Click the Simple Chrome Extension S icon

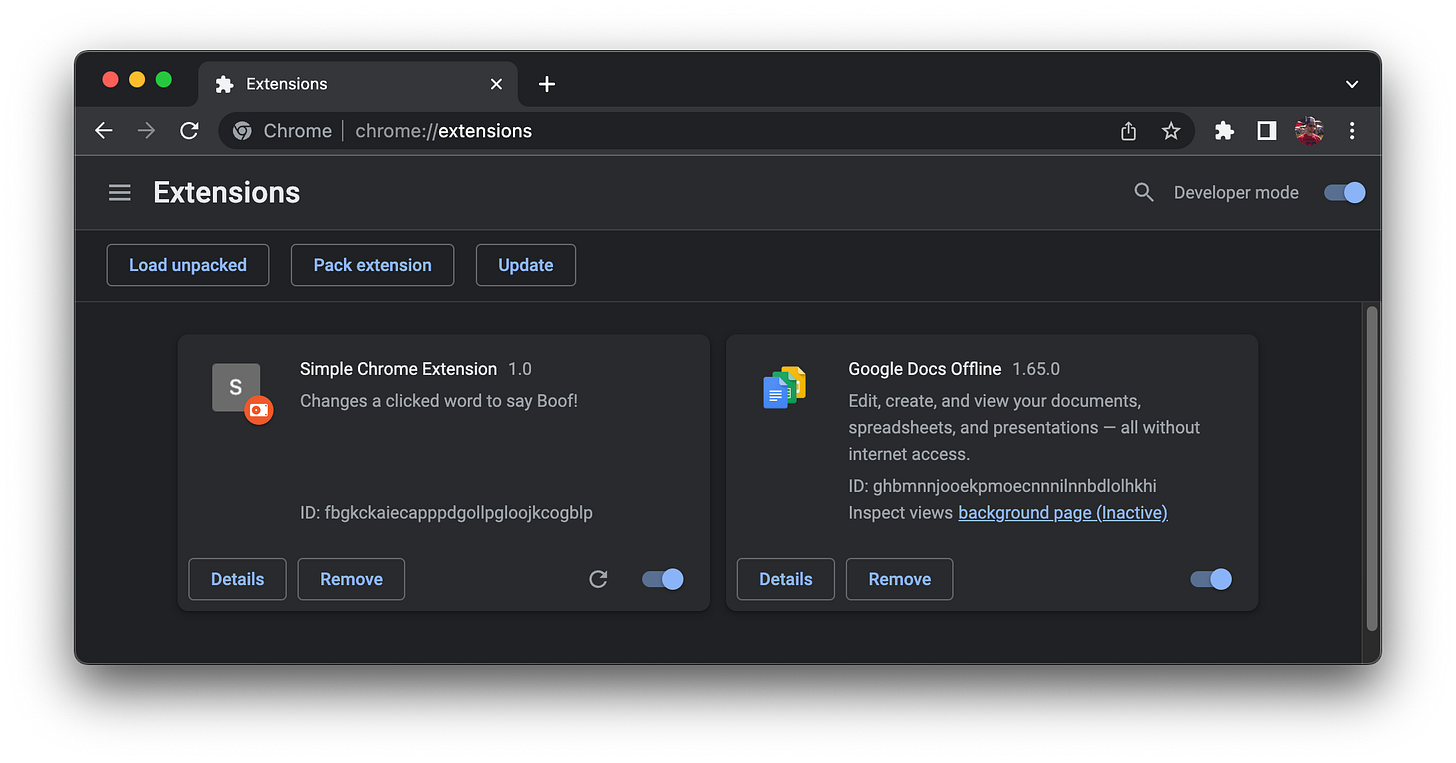(x=236, y=388)
